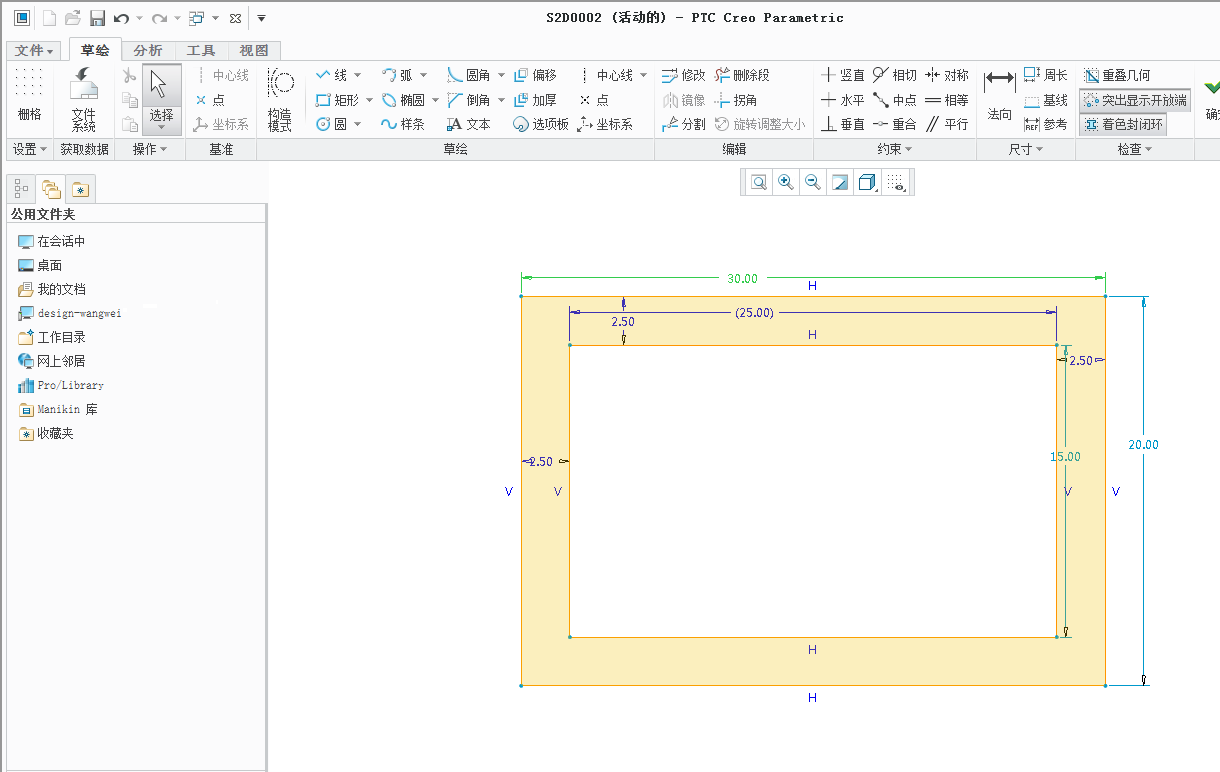Viewport: 1220px width, 772px height.
Task: Apply the Symmetric (对称) constraint
Action: [946, 75]
